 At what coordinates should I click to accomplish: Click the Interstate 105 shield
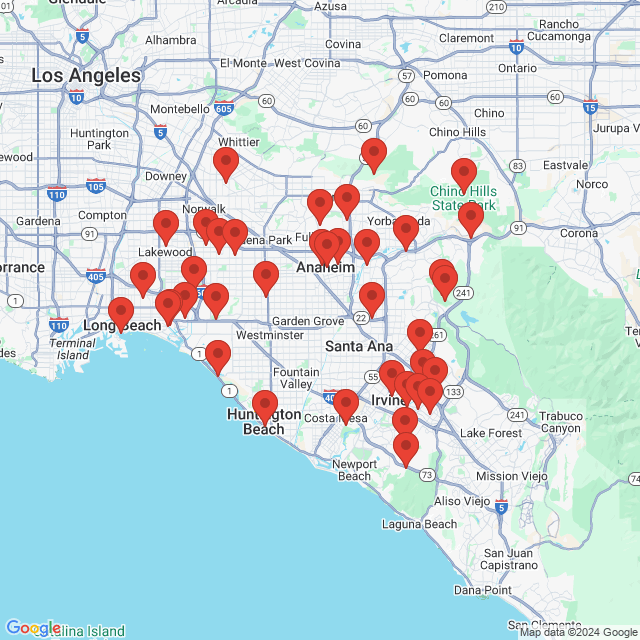[96, 186]
